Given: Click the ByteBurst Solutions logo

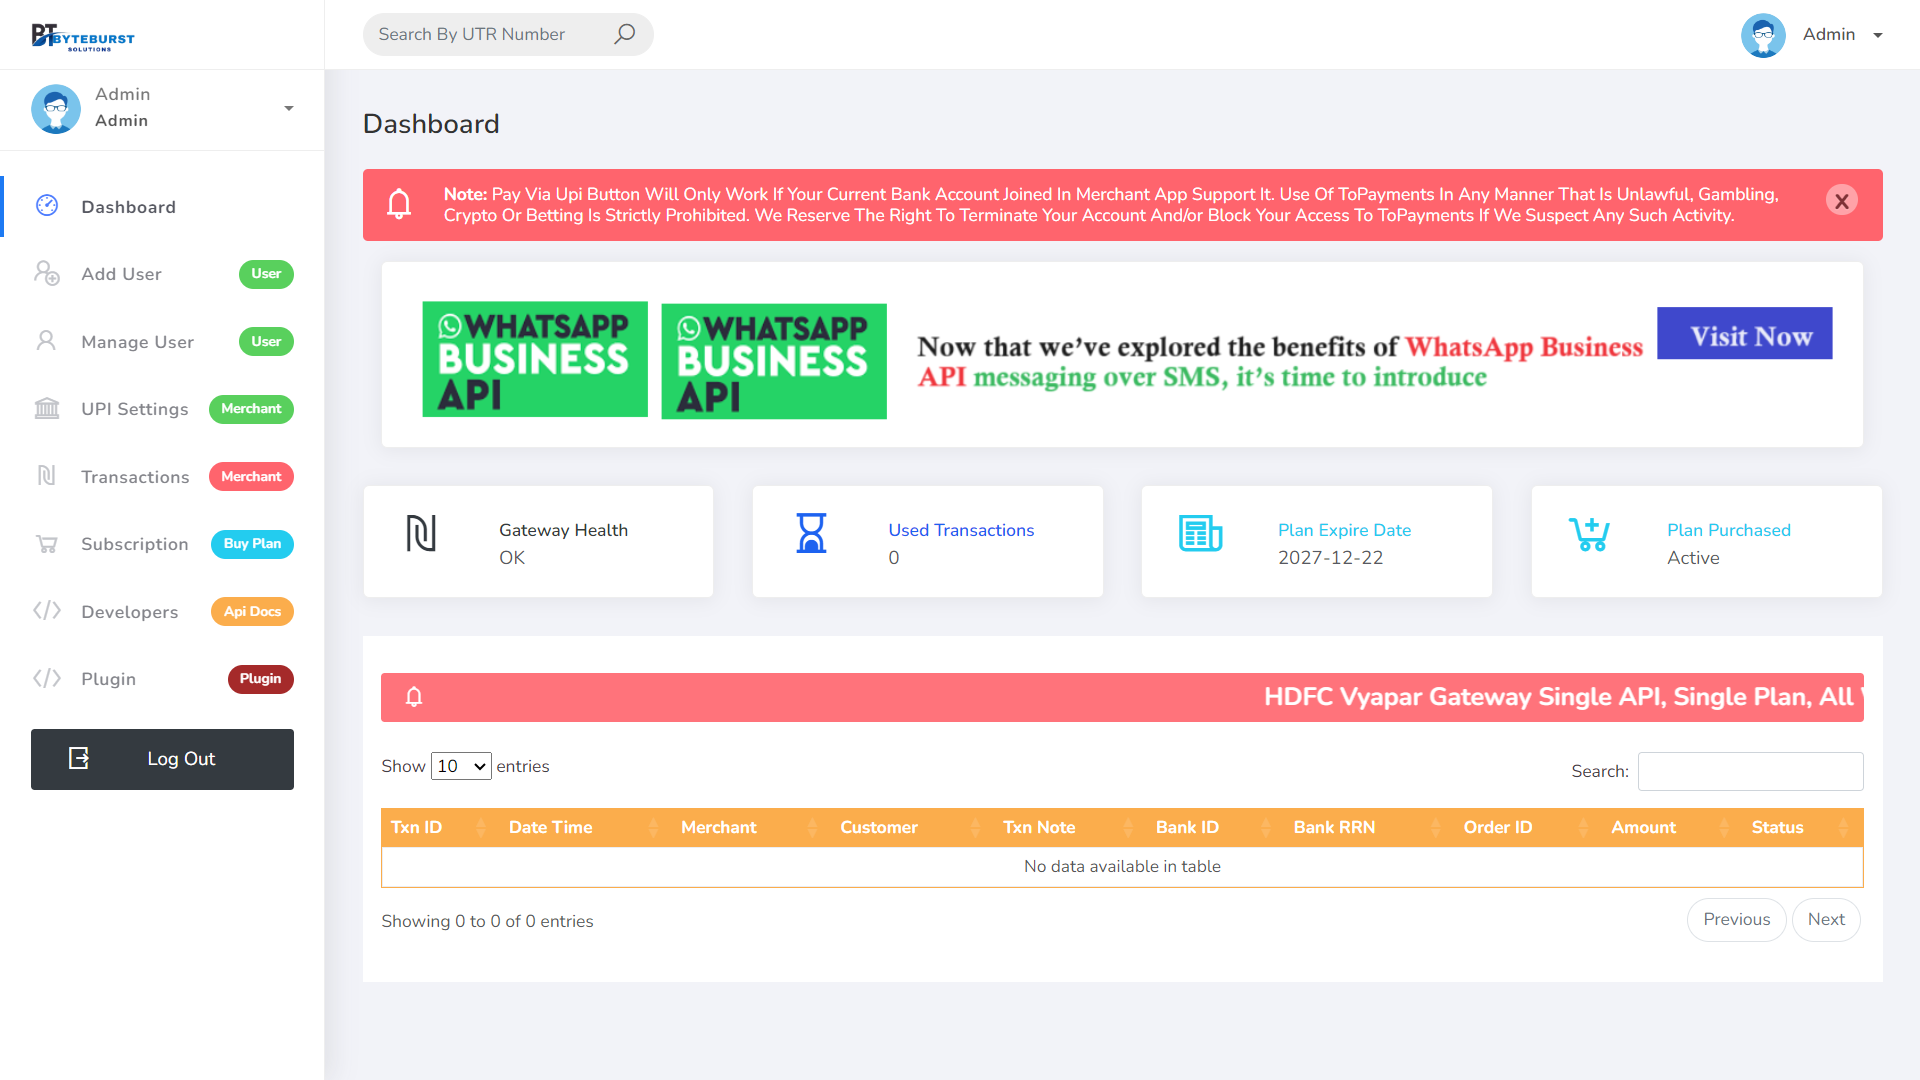Looking at the screenshot, I should [x=83, y=36].
